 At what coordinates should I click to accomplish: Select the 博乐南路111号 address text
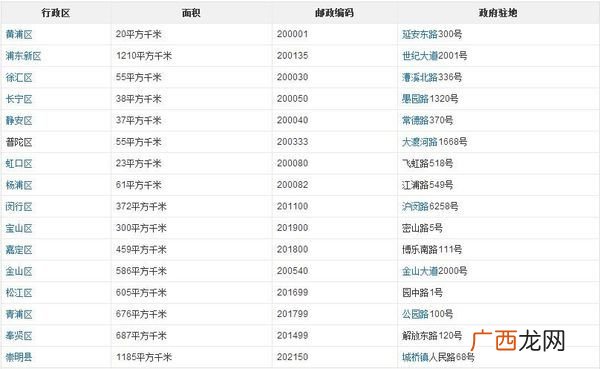432,250
